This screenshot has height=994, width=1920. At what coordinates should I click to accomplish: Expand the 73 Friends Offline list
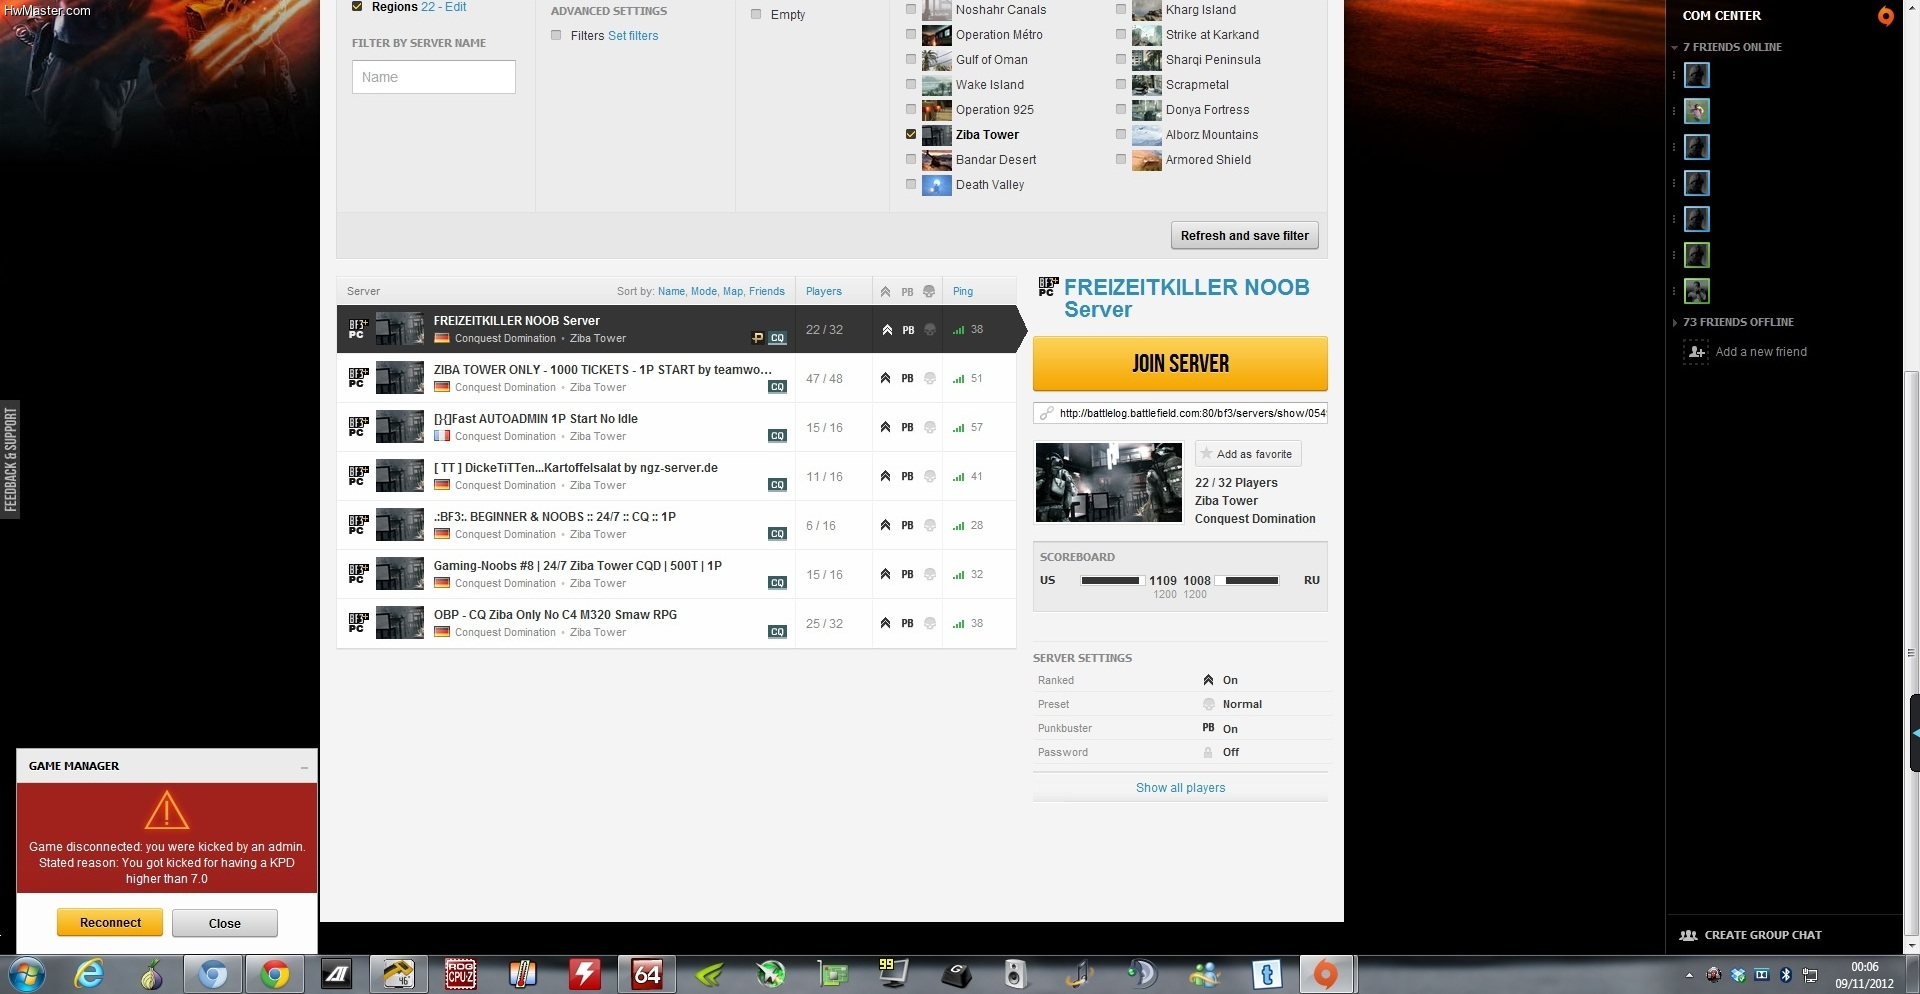[1675, 322]
